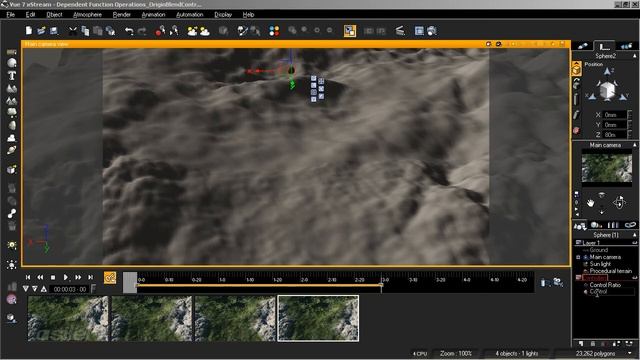The height and width of the screenshot is (360, 640).
Task: Click the X position field
Action: pyautogui.click(x=615, y=115)
